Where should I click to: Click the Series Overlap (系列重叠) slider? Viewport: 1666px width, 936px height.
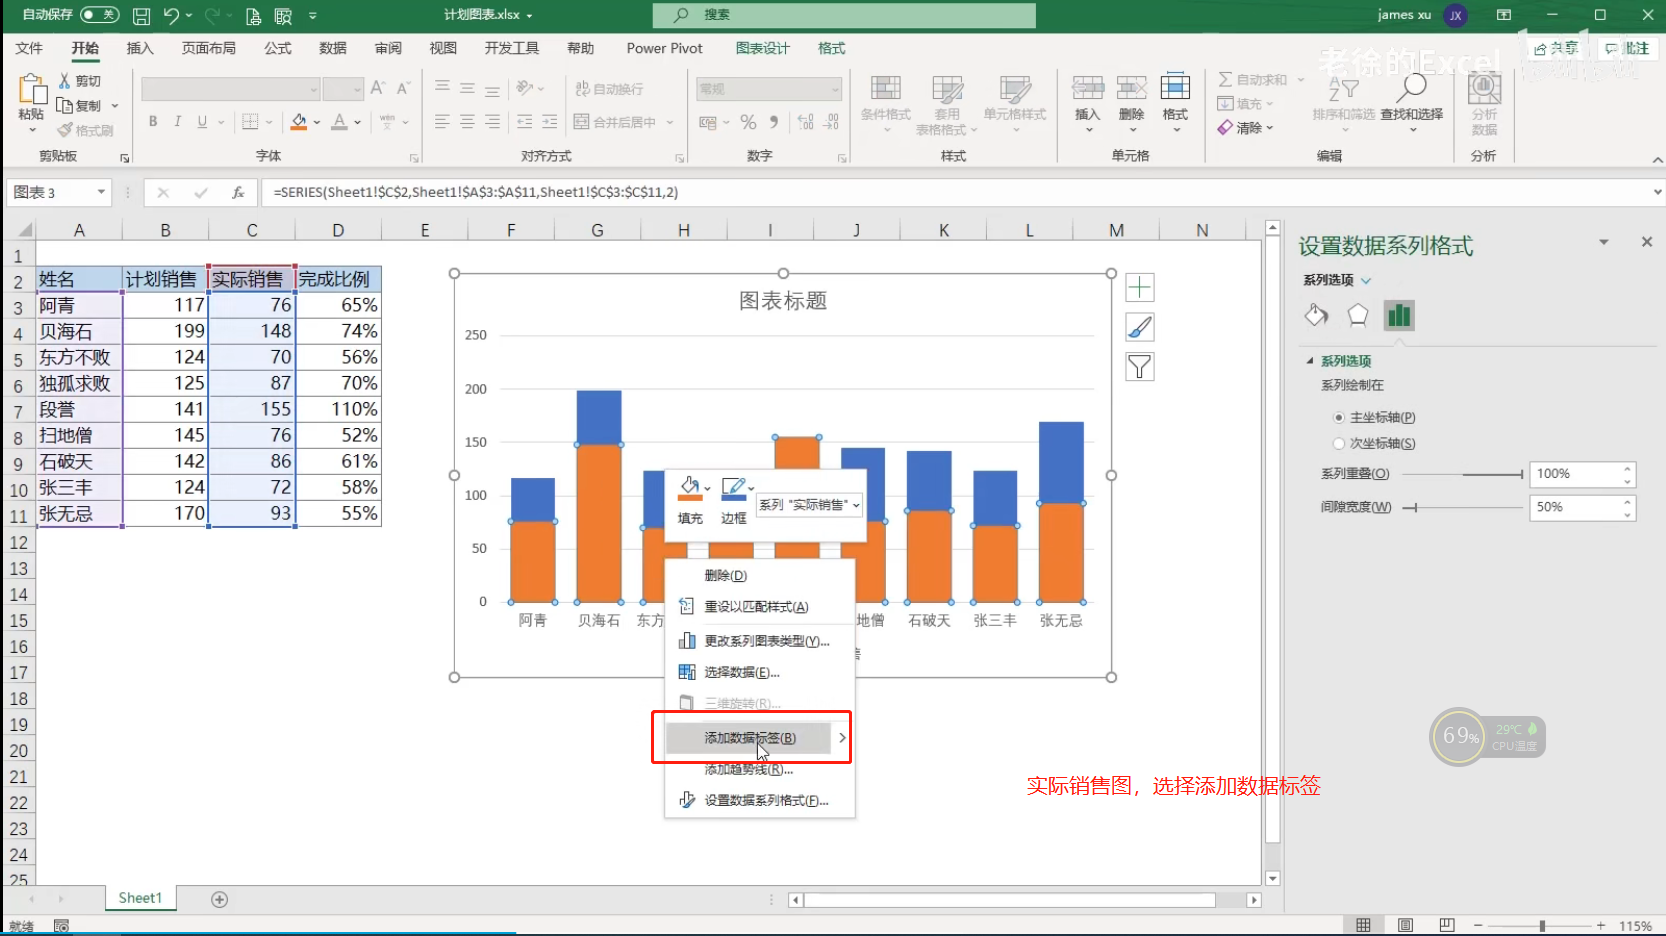click(x=1462, y=474)
